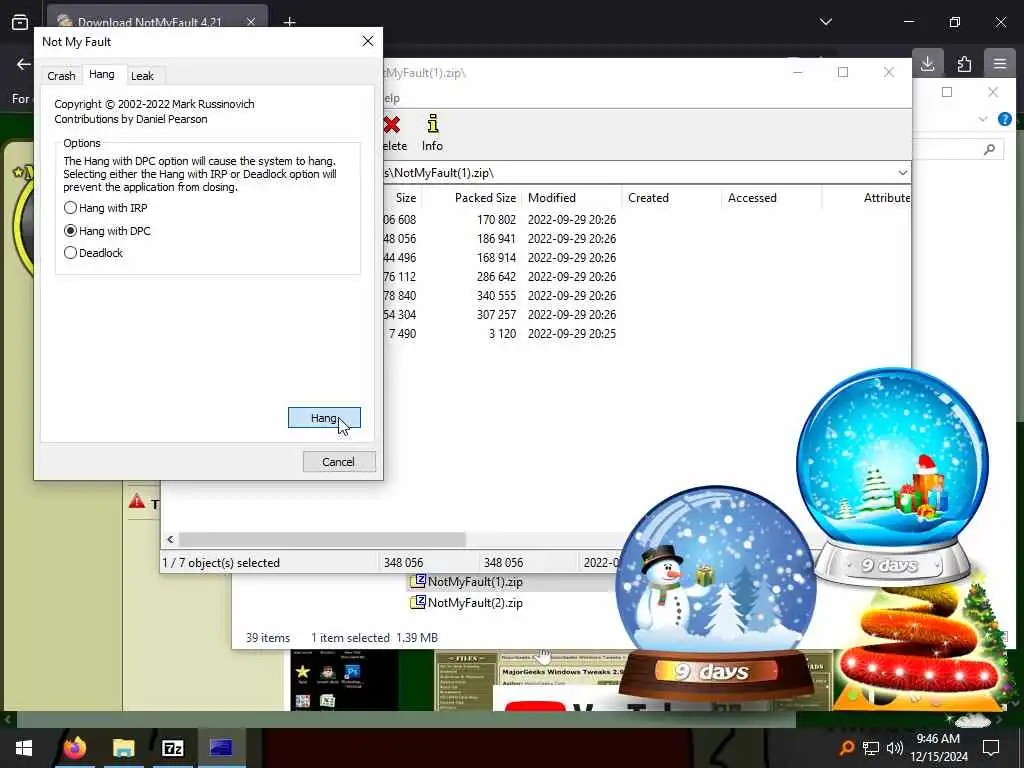The width and height of the screenshot is (1024, 768).
Task: Open 7-Zip from the taskbar
Action: 172,748
